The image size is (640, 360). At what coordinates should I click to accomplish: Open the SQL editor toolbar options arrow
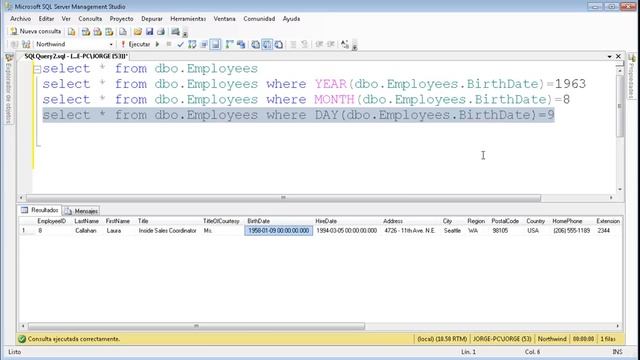[x=354, y=46]
